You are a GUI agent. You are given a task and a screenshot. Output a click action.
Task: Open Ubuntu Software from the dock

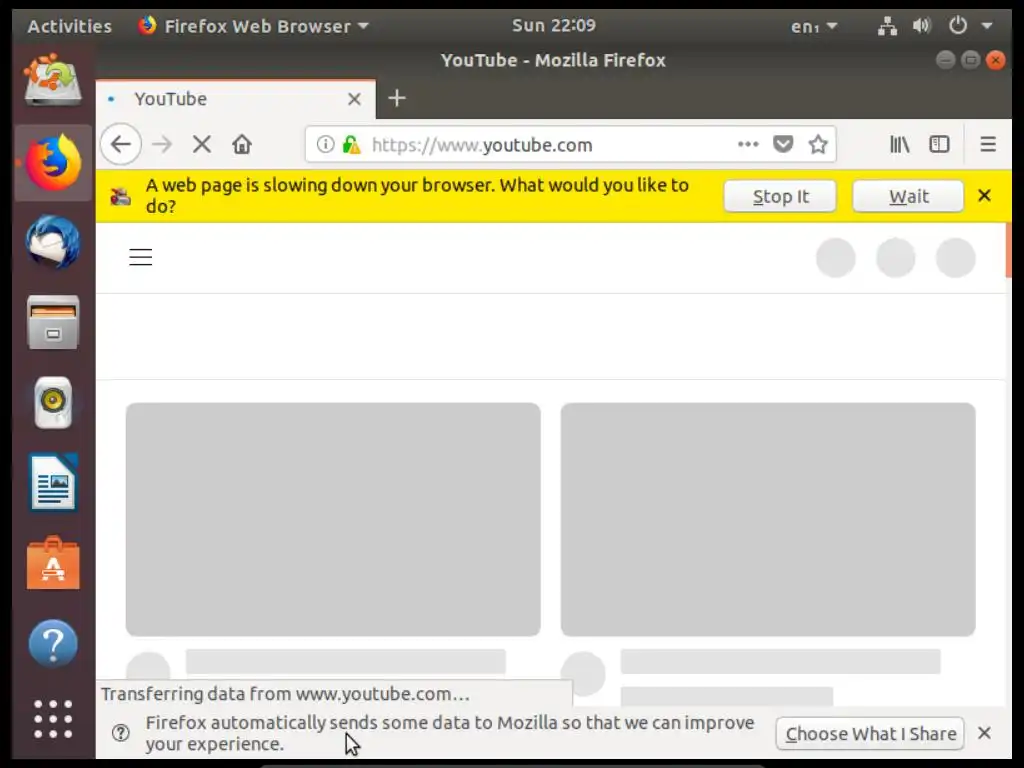tap(53, 563)
